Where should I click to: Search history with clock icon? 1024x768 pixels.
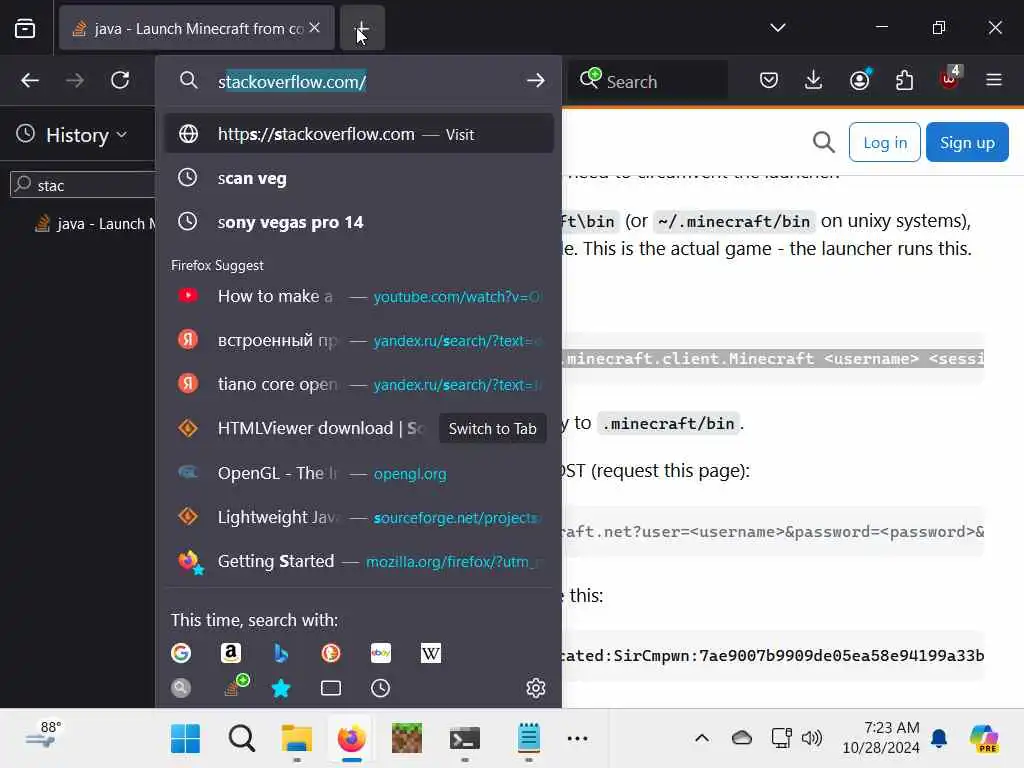381,688
